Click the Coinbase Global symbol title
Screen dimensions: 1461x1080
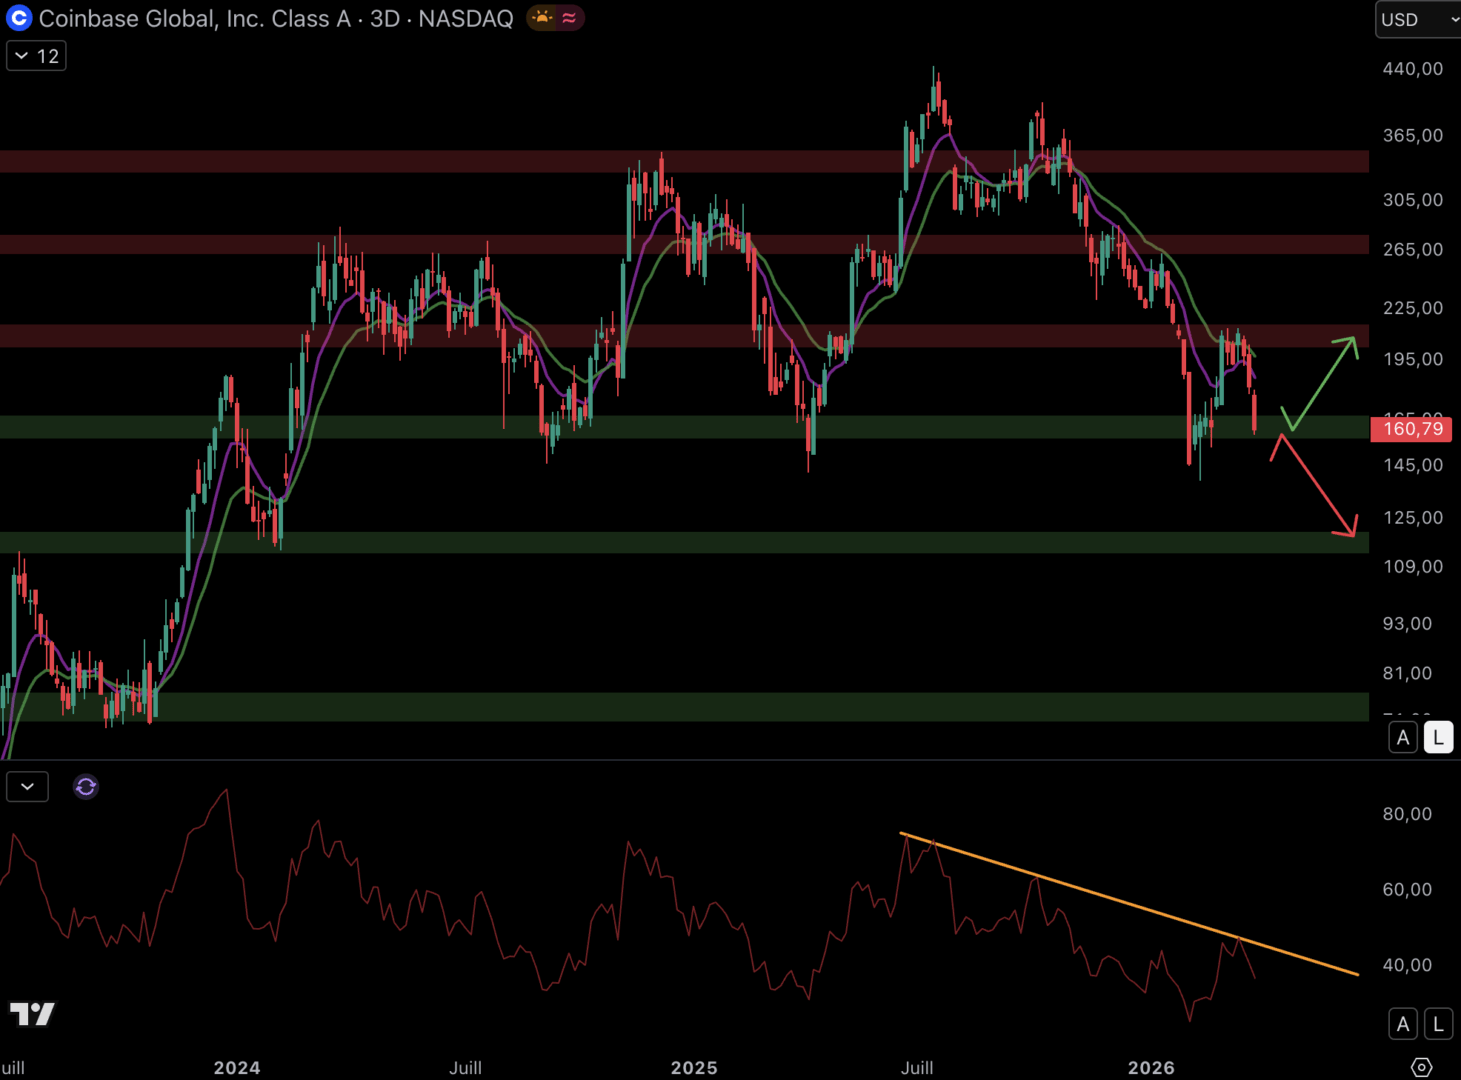275,18
